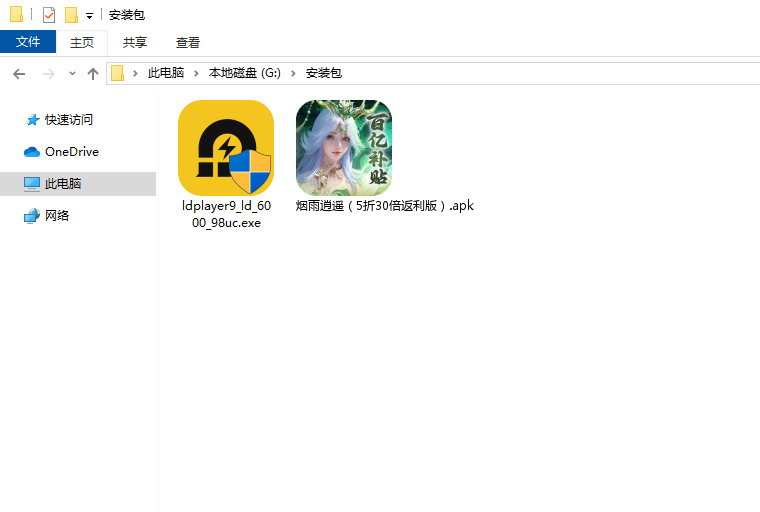
Task: Switch to the 共享 ribbon tab
Action: point(135,42)
